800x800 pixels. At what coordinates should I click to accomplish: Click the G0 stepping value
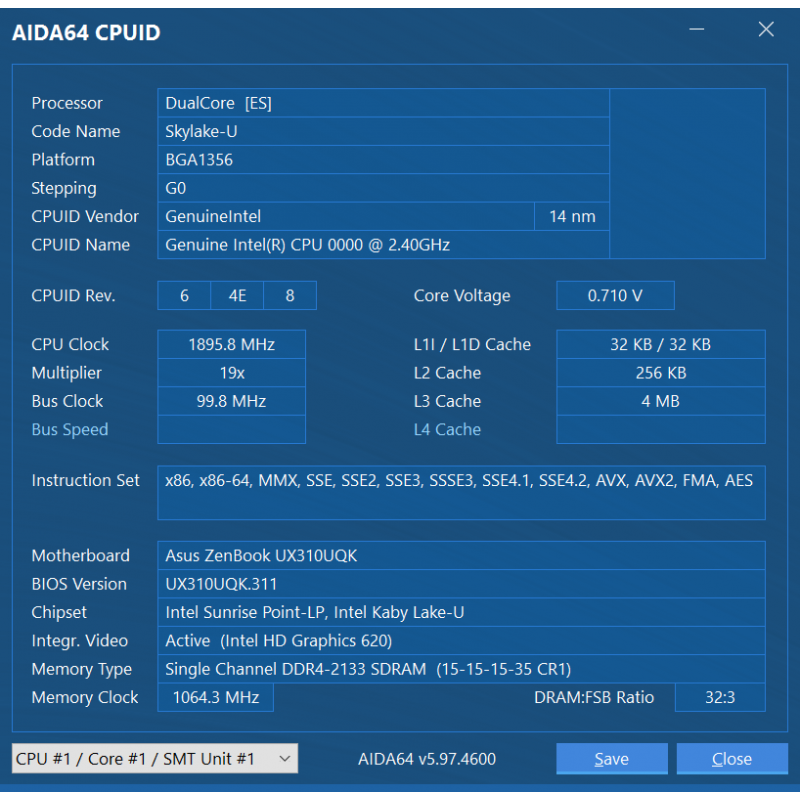pyautogui.click(x=383, y=188)
